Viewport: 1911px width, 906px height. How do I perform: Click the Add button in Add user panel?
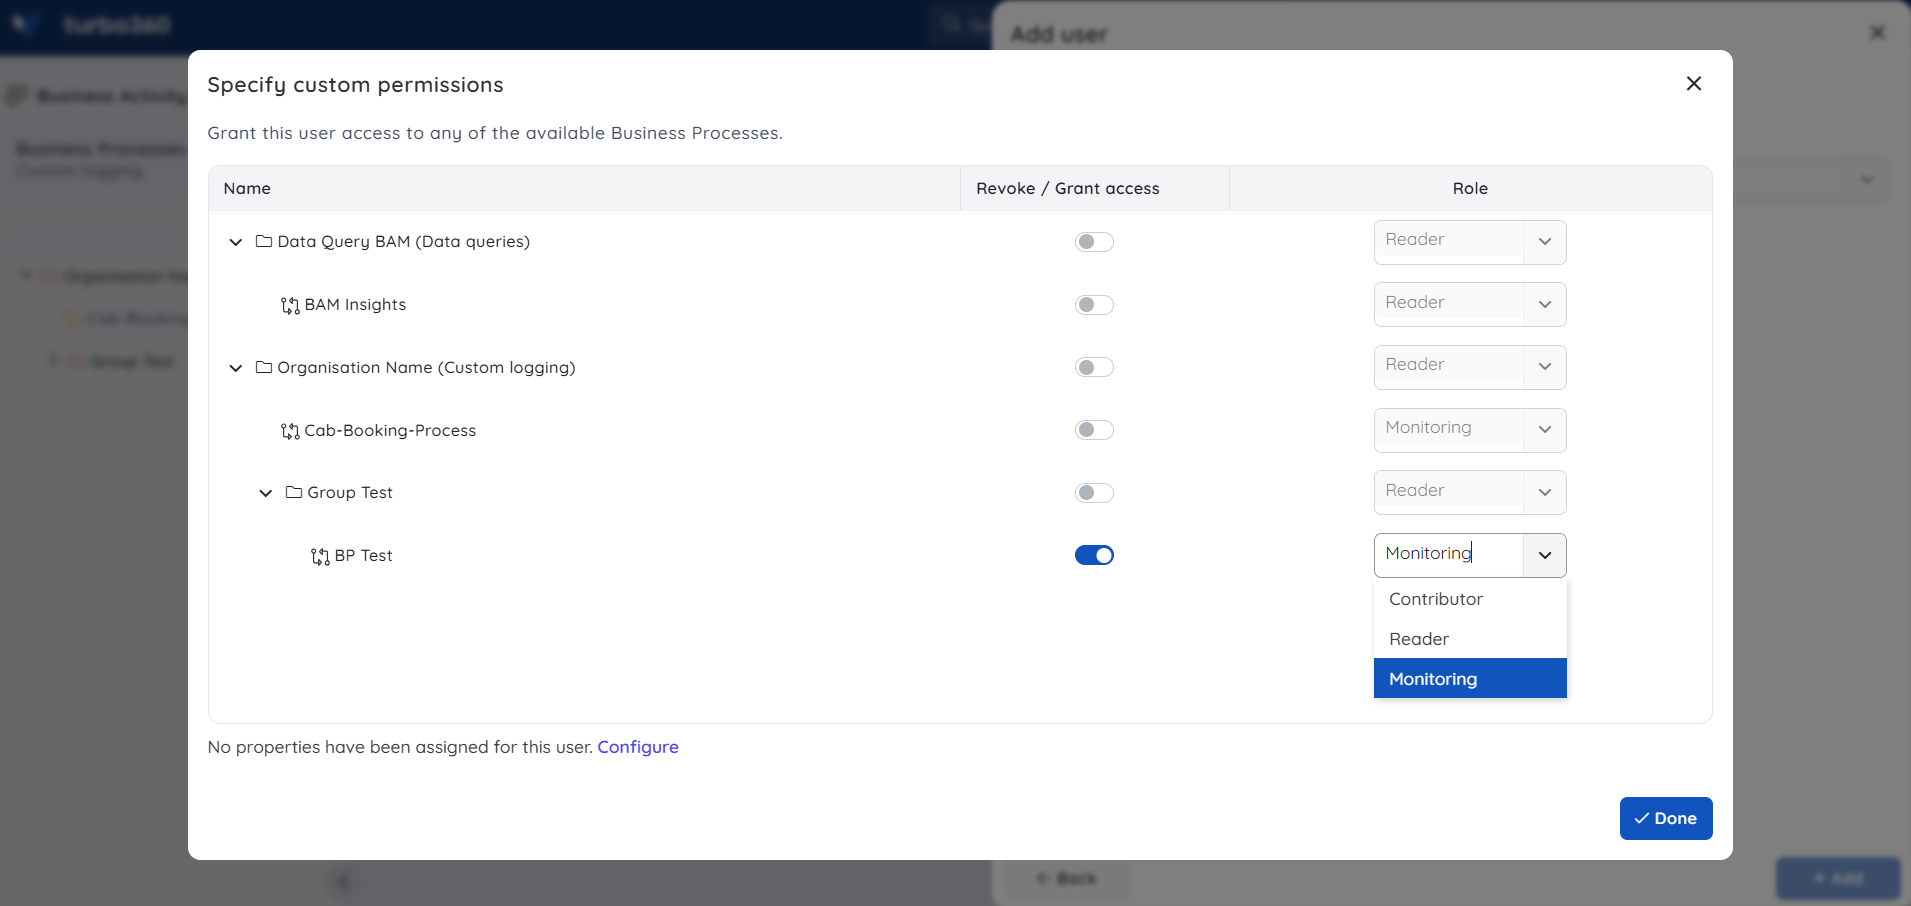point(1838,878)
